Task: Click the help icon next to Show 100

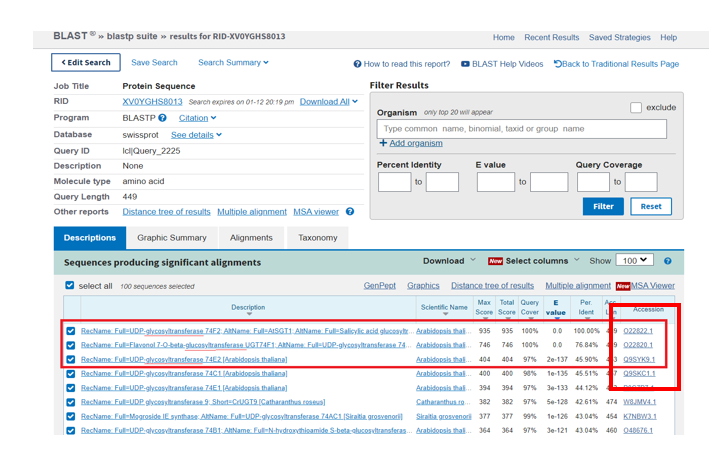Action: point(668,261)
